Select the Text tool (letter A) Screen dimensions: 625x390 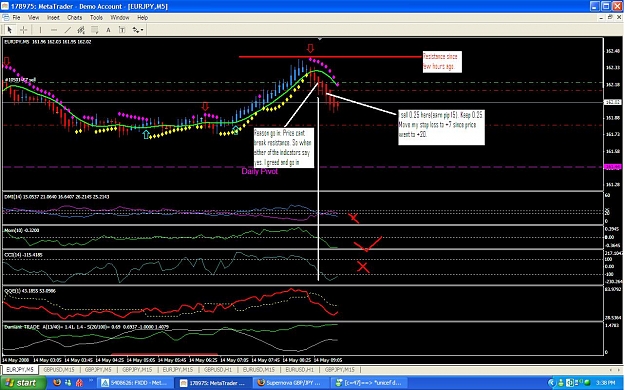tap(108, 30)
